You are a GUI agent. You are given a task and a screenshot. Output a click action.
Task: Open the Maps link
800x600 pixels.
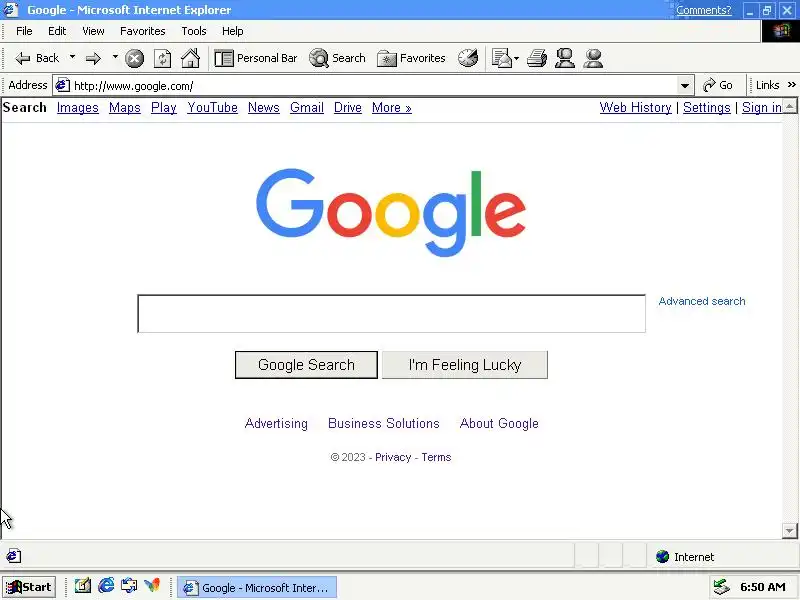coord(124,108)
